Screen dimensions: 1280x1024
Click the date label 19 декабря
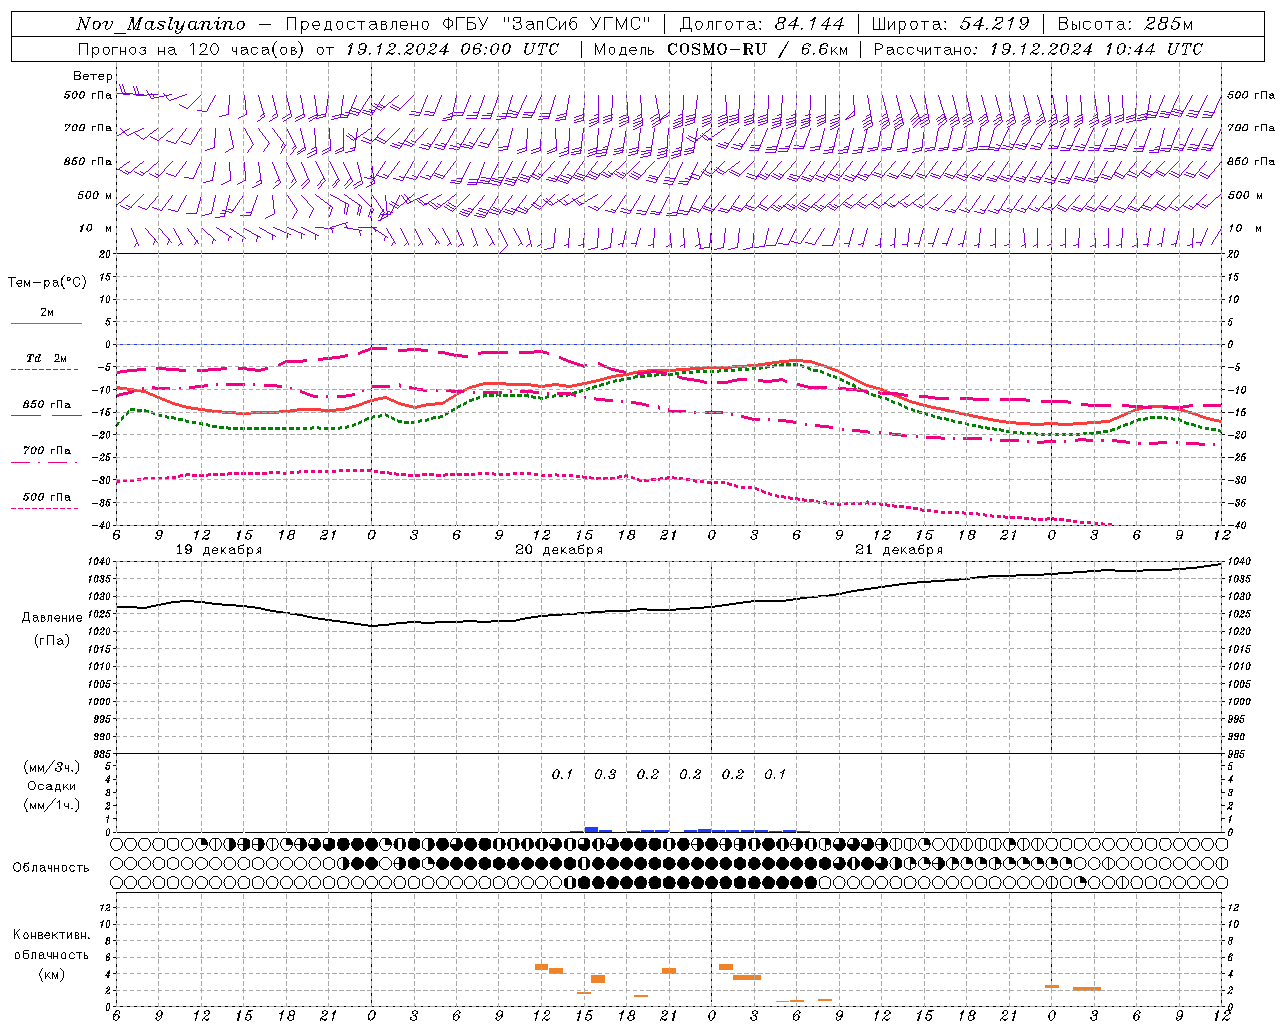[x=219, y=550]
